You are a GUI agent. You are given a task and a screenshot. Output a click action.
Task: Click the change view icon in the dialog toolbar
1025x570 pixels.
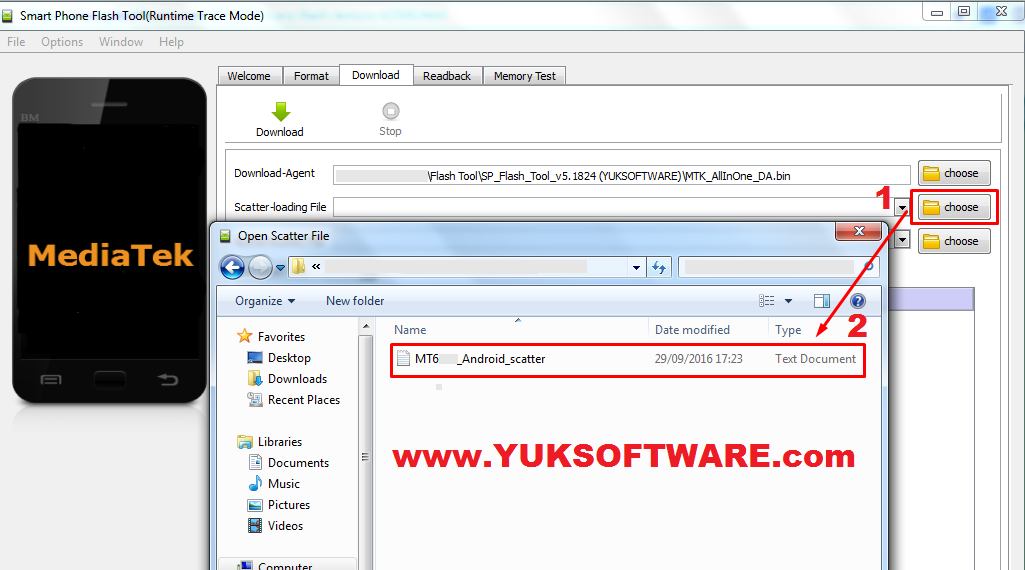click(x=767, y=301)
